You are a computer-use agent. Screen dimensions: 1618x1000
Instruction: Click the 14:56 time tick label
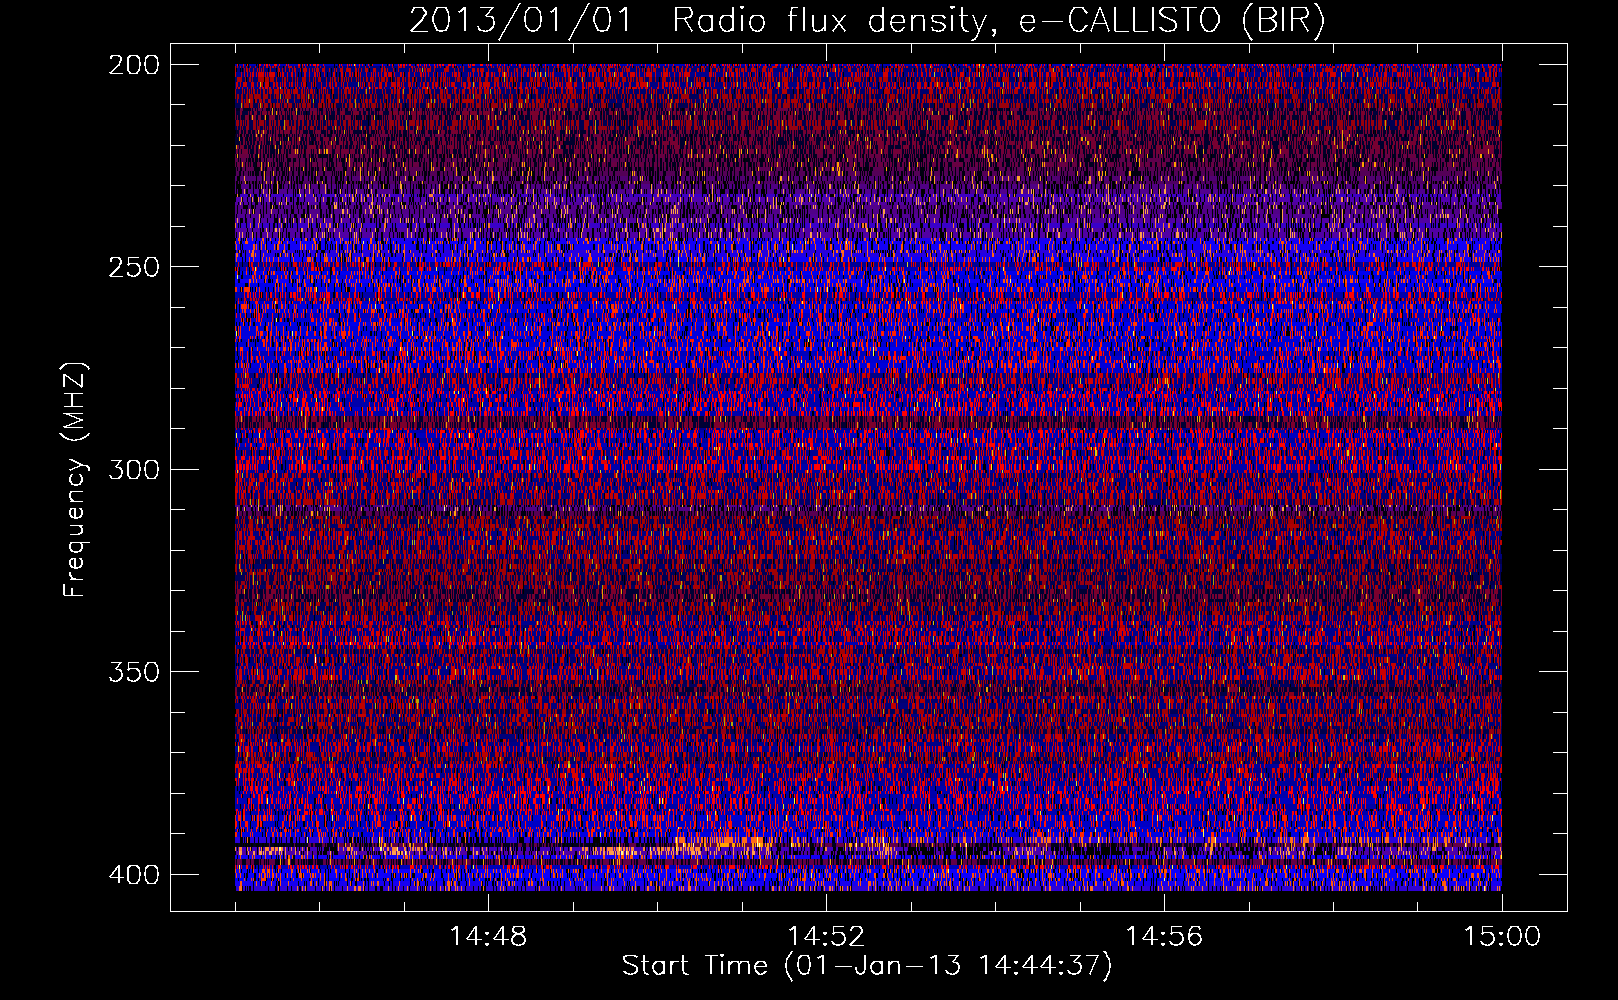pos(1164,937)
